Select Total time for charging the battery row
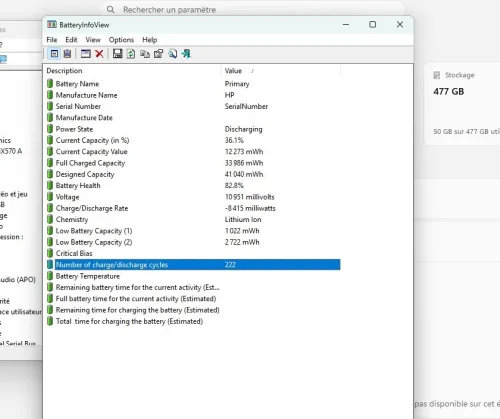 [193, 321]
